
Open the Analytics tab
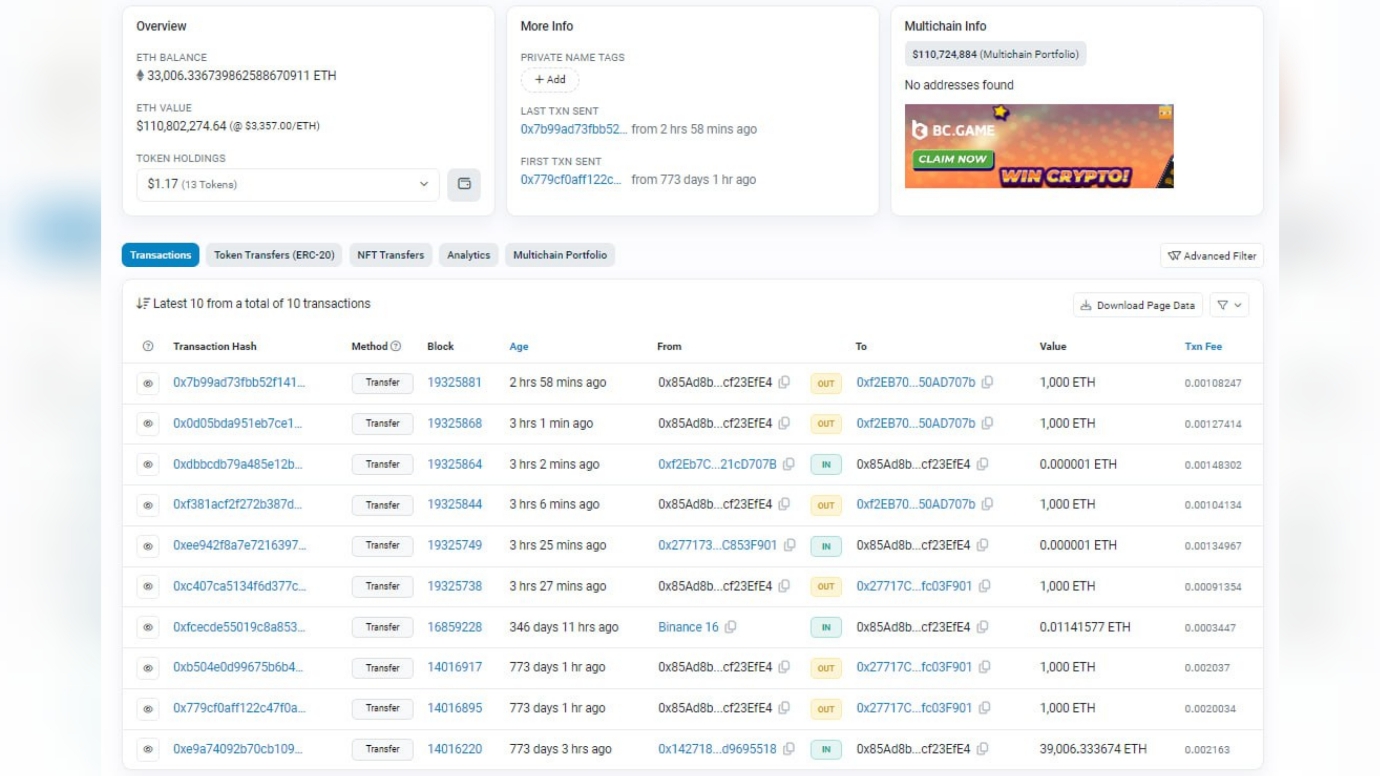(469, 255)
